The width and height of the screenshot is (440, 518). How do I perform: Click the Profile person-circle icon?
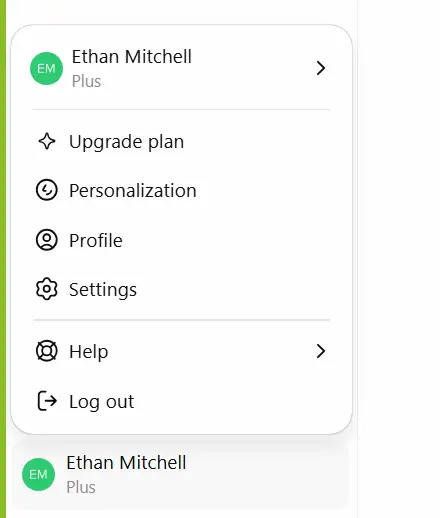[x=47, y=240]
